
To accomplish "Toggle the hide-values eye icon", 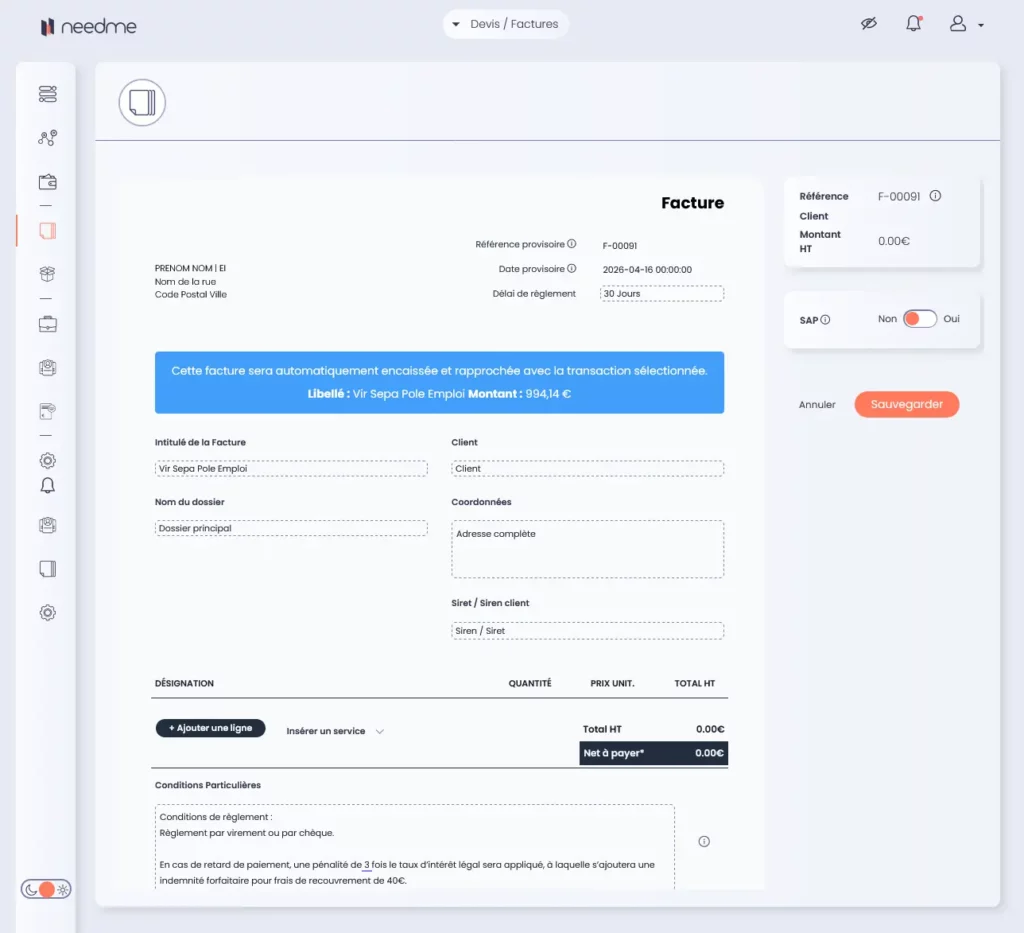I will [868, 24].
